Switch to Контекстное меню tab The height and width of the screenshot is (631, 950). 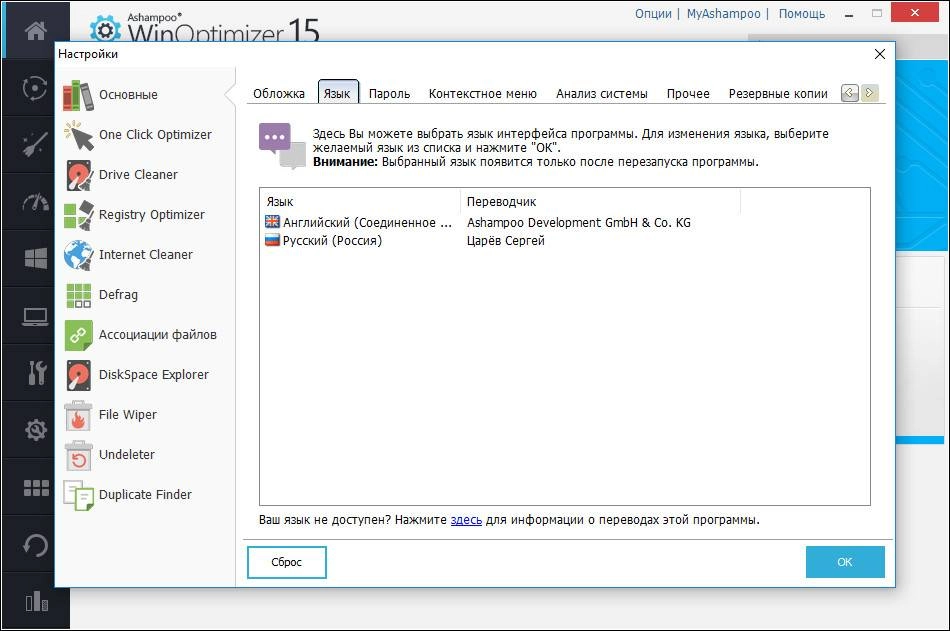pyautogui.click(x=482, y=93)
